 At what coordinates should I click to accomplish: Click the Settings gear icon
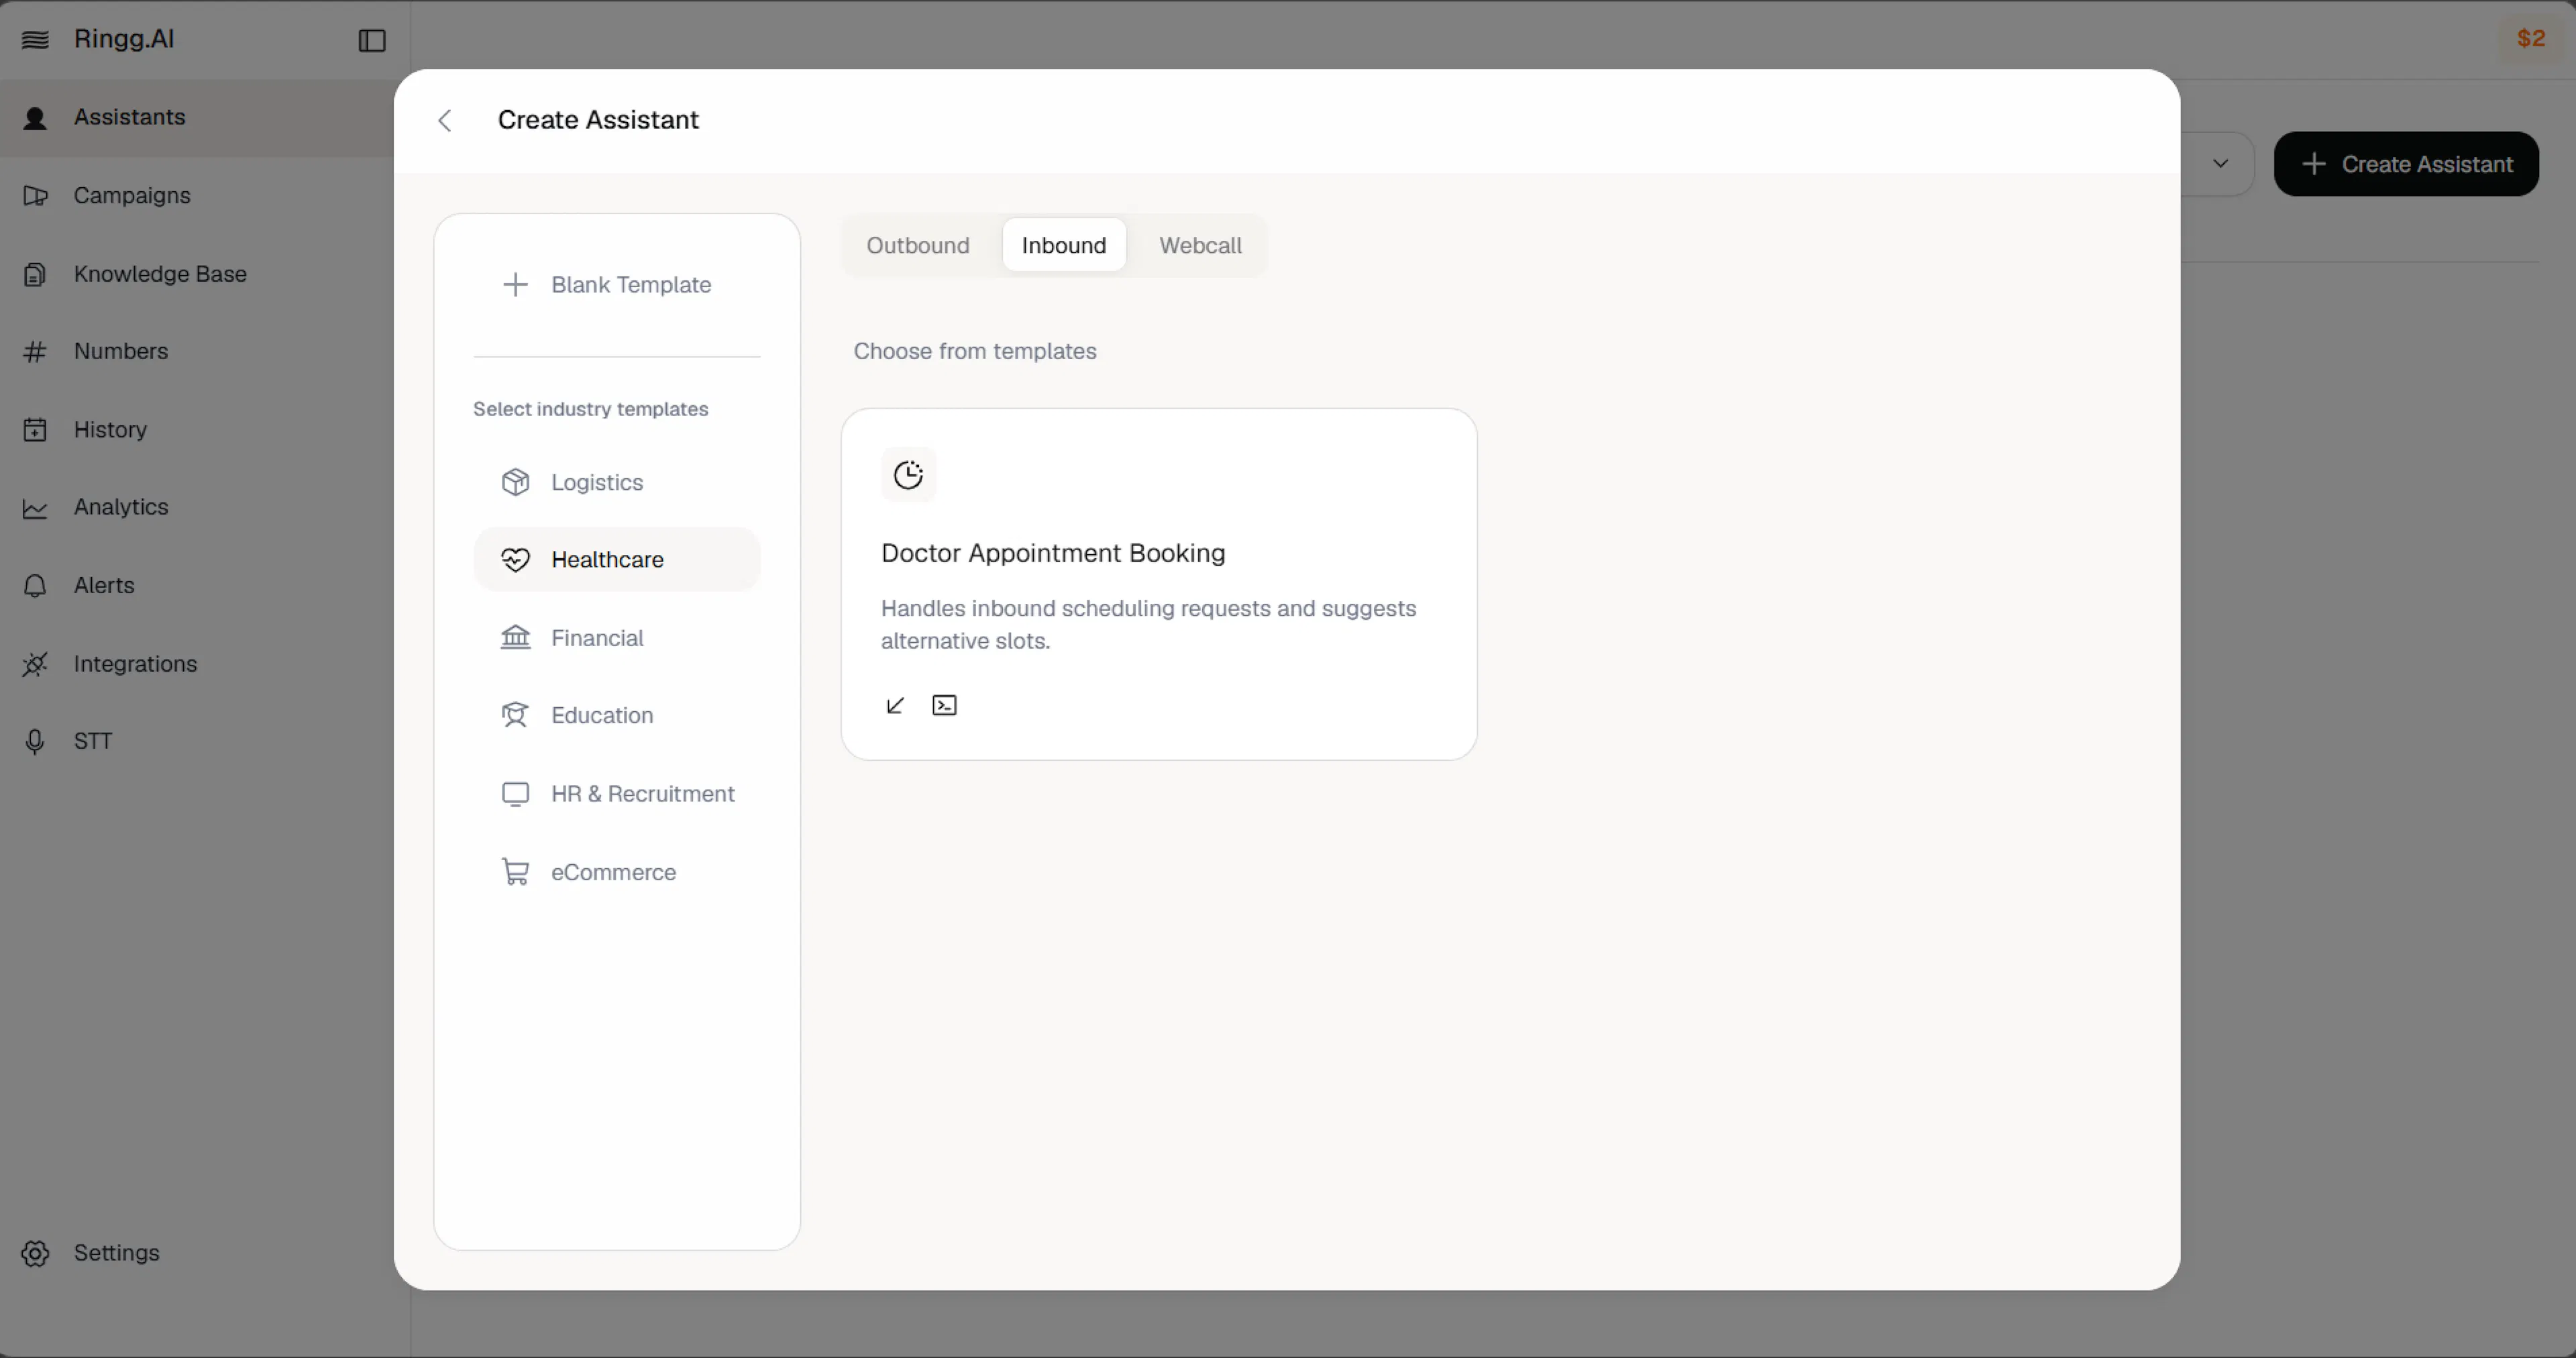pos(35,1254)
